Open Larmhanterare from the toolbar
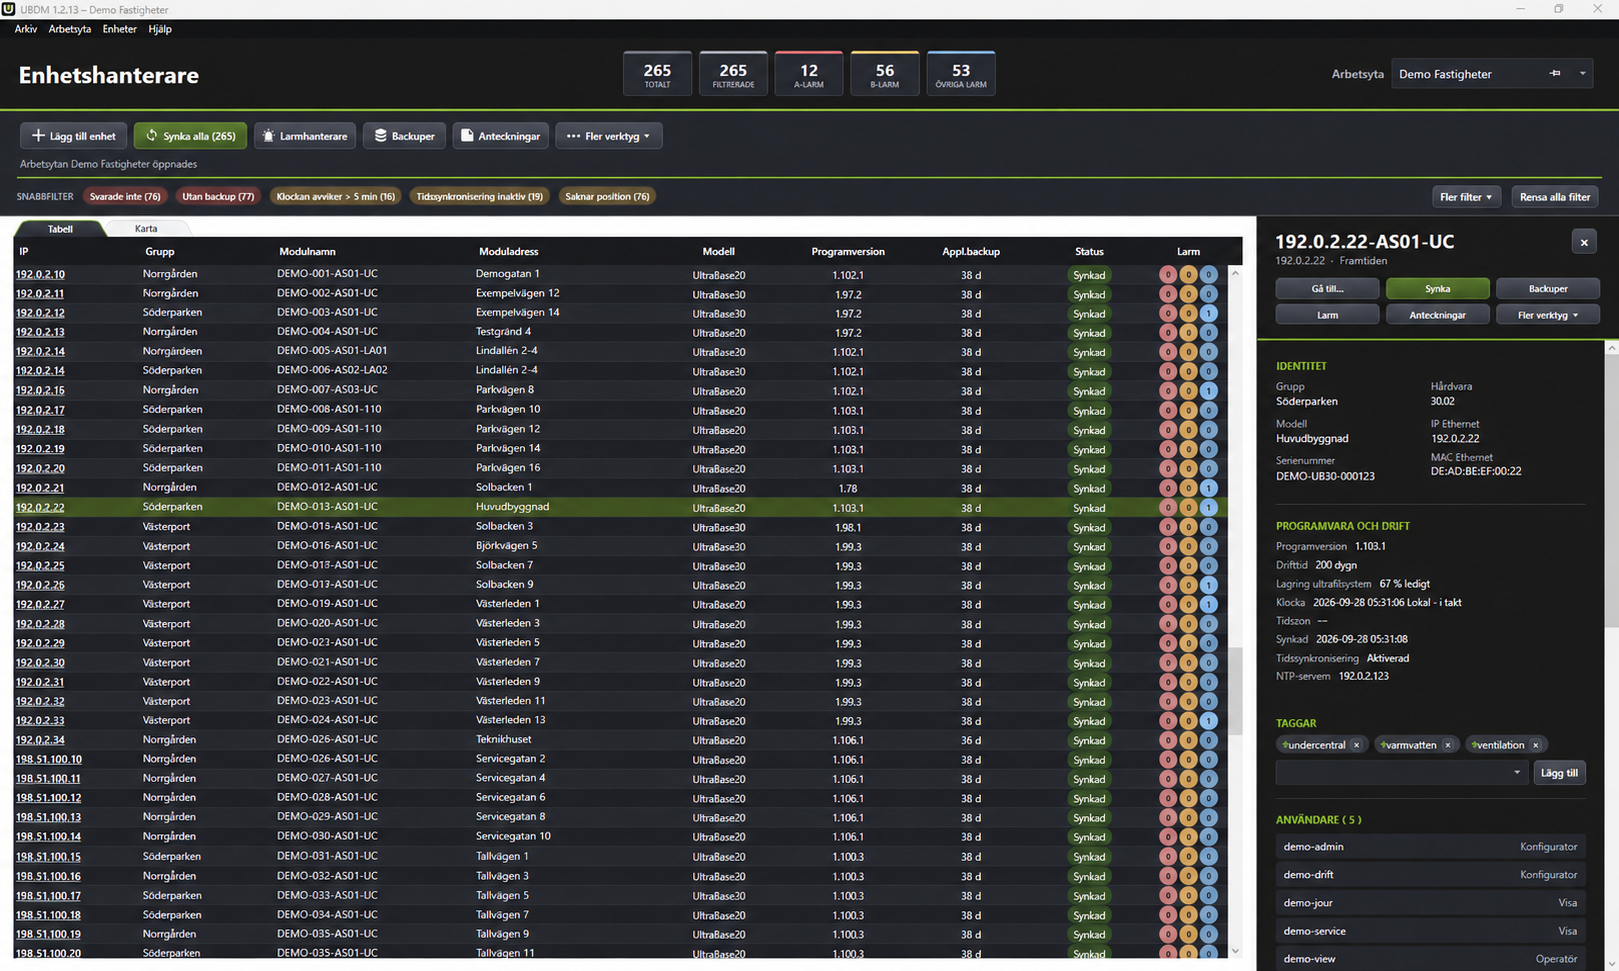 (x=305, y=136)
